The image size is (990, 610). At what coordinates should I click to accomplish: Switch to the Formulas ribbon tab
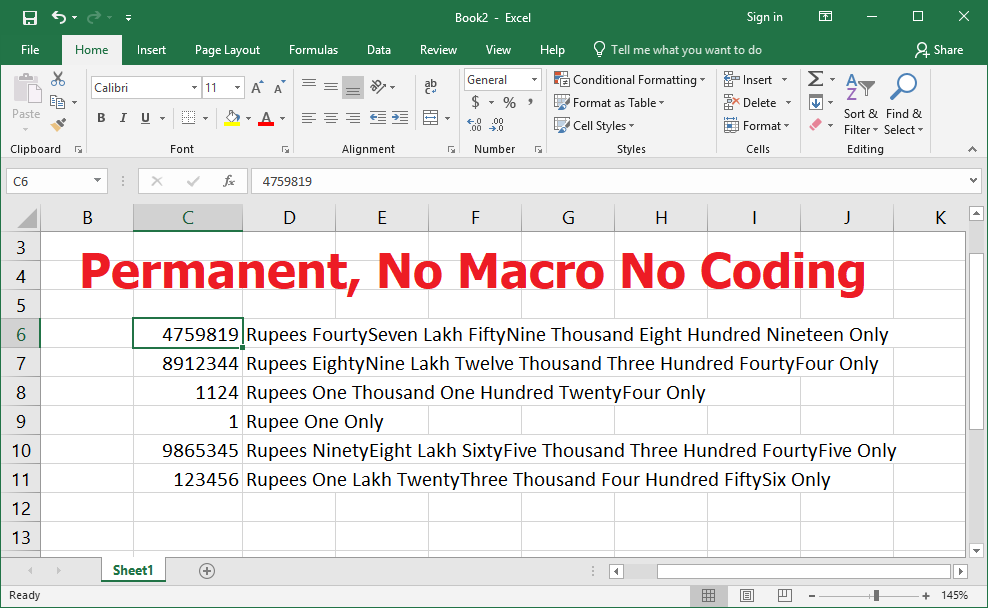click(313, 49)
